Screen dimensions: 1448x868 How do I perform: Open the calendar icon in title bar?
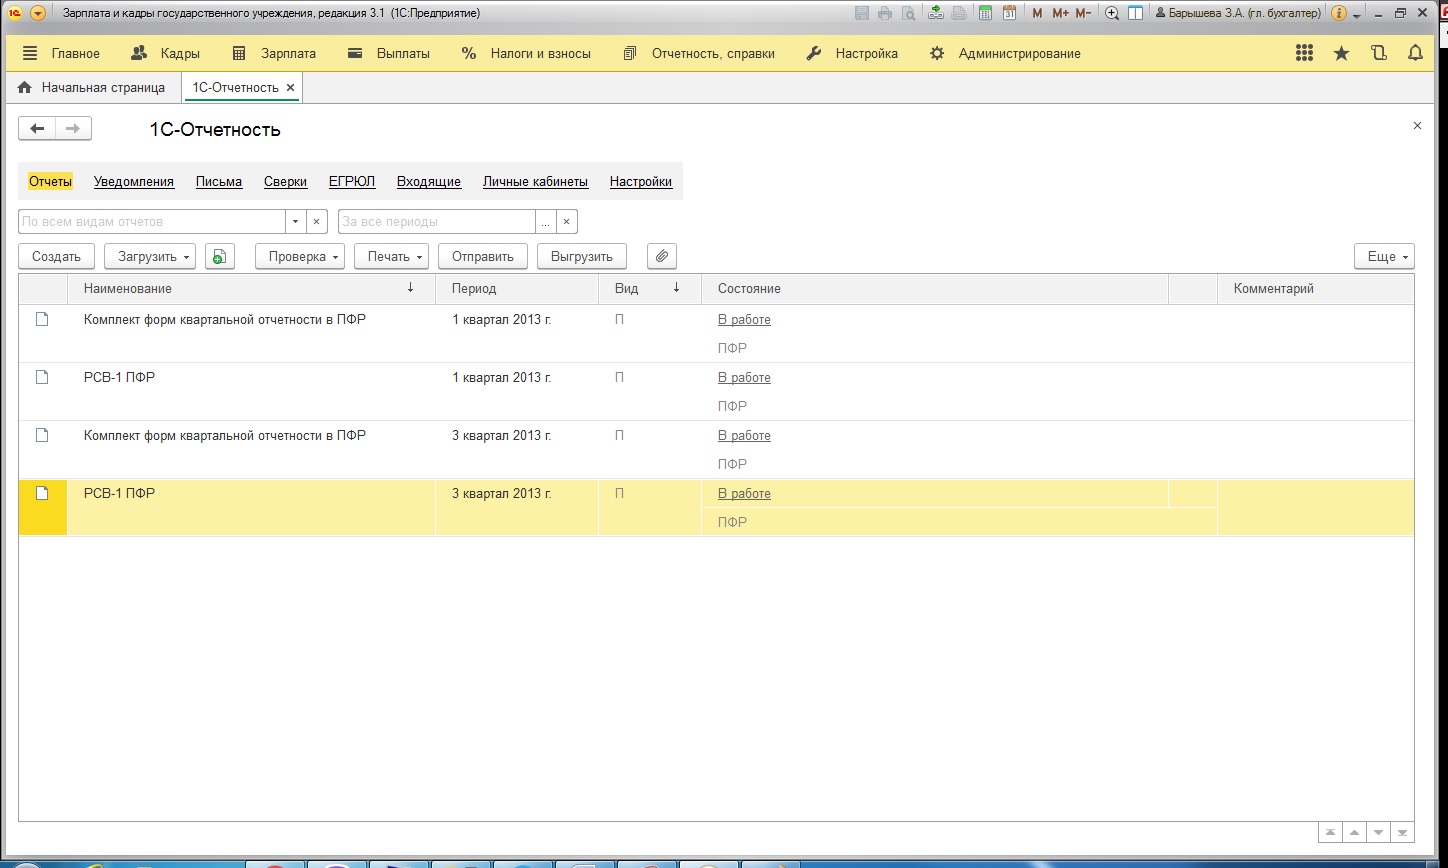[x=1009, y=13]
